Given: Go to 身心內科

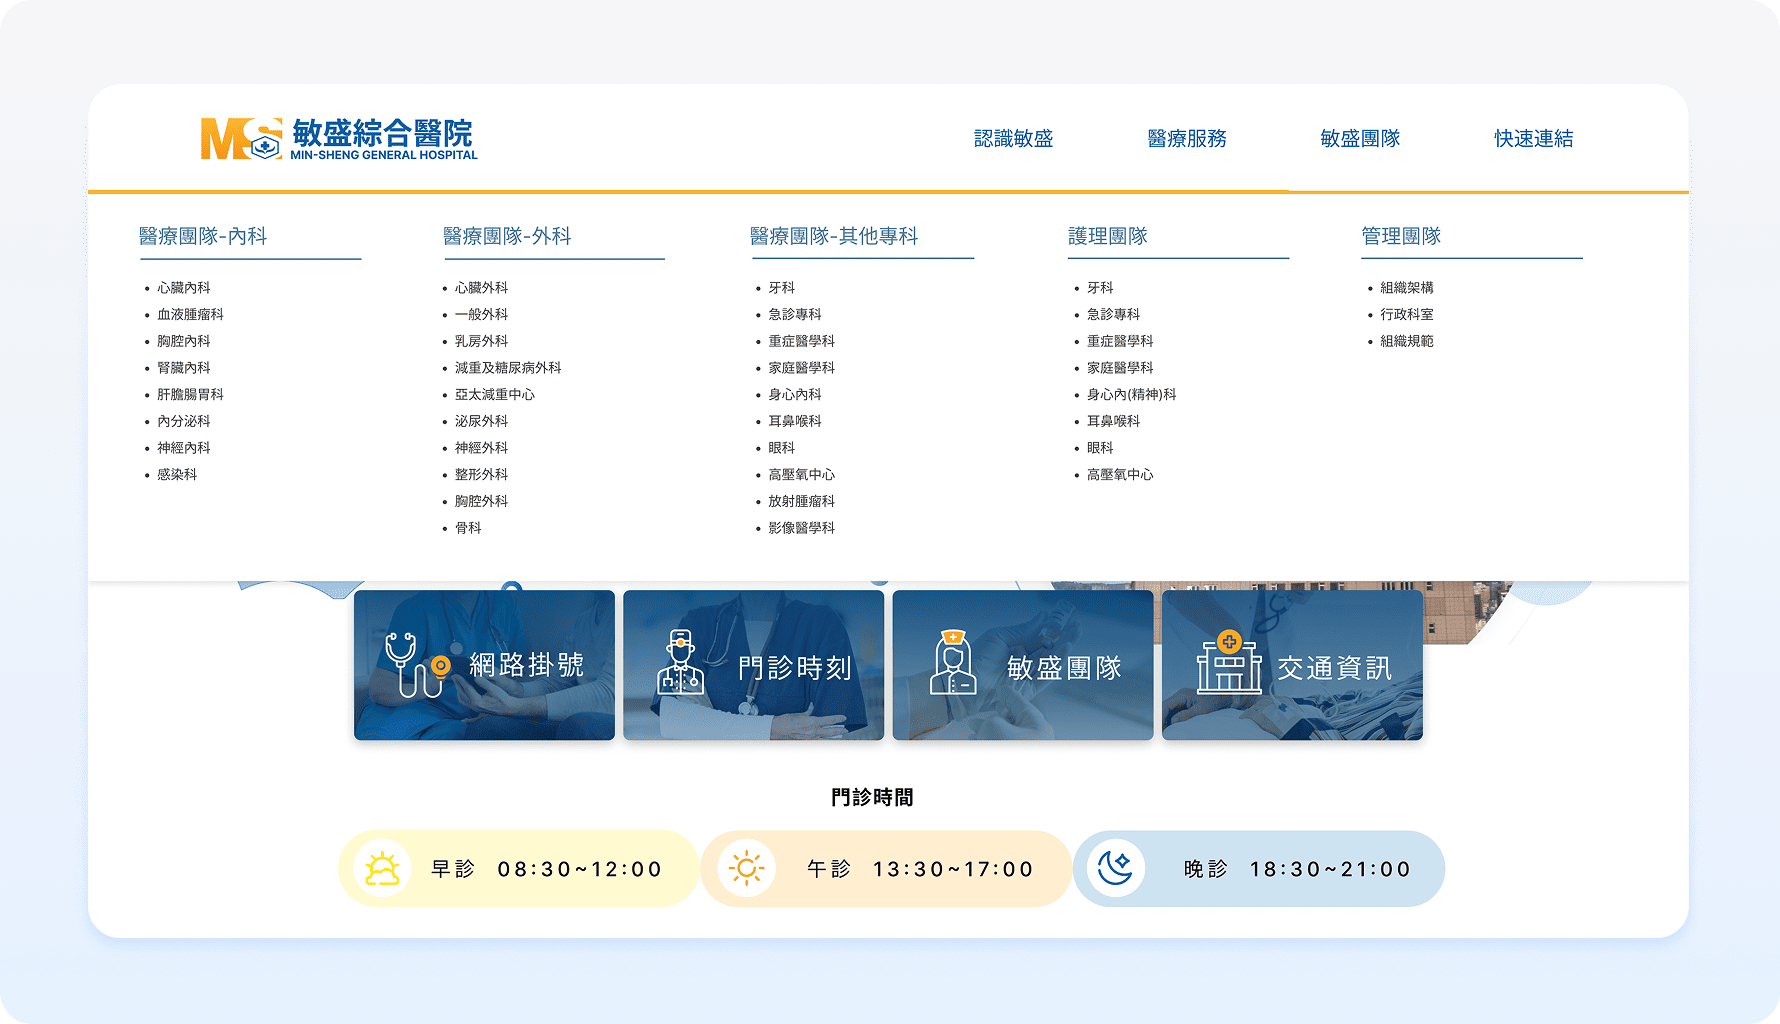Looking at the screenshot, I should click(x=795, y=394).
